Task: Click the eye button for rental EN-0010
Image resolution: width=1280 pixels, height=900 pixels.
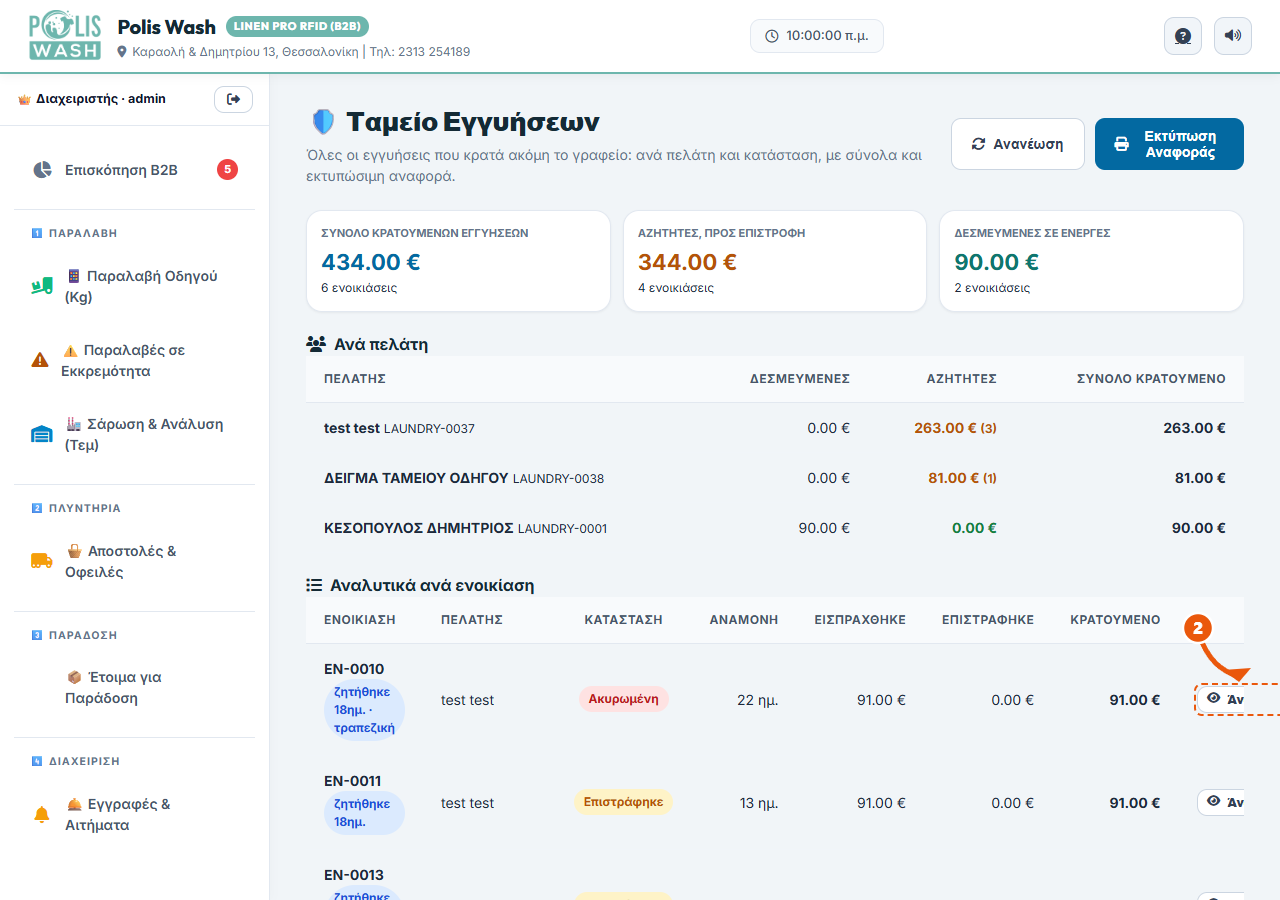Action: [x=1221, y=699]
